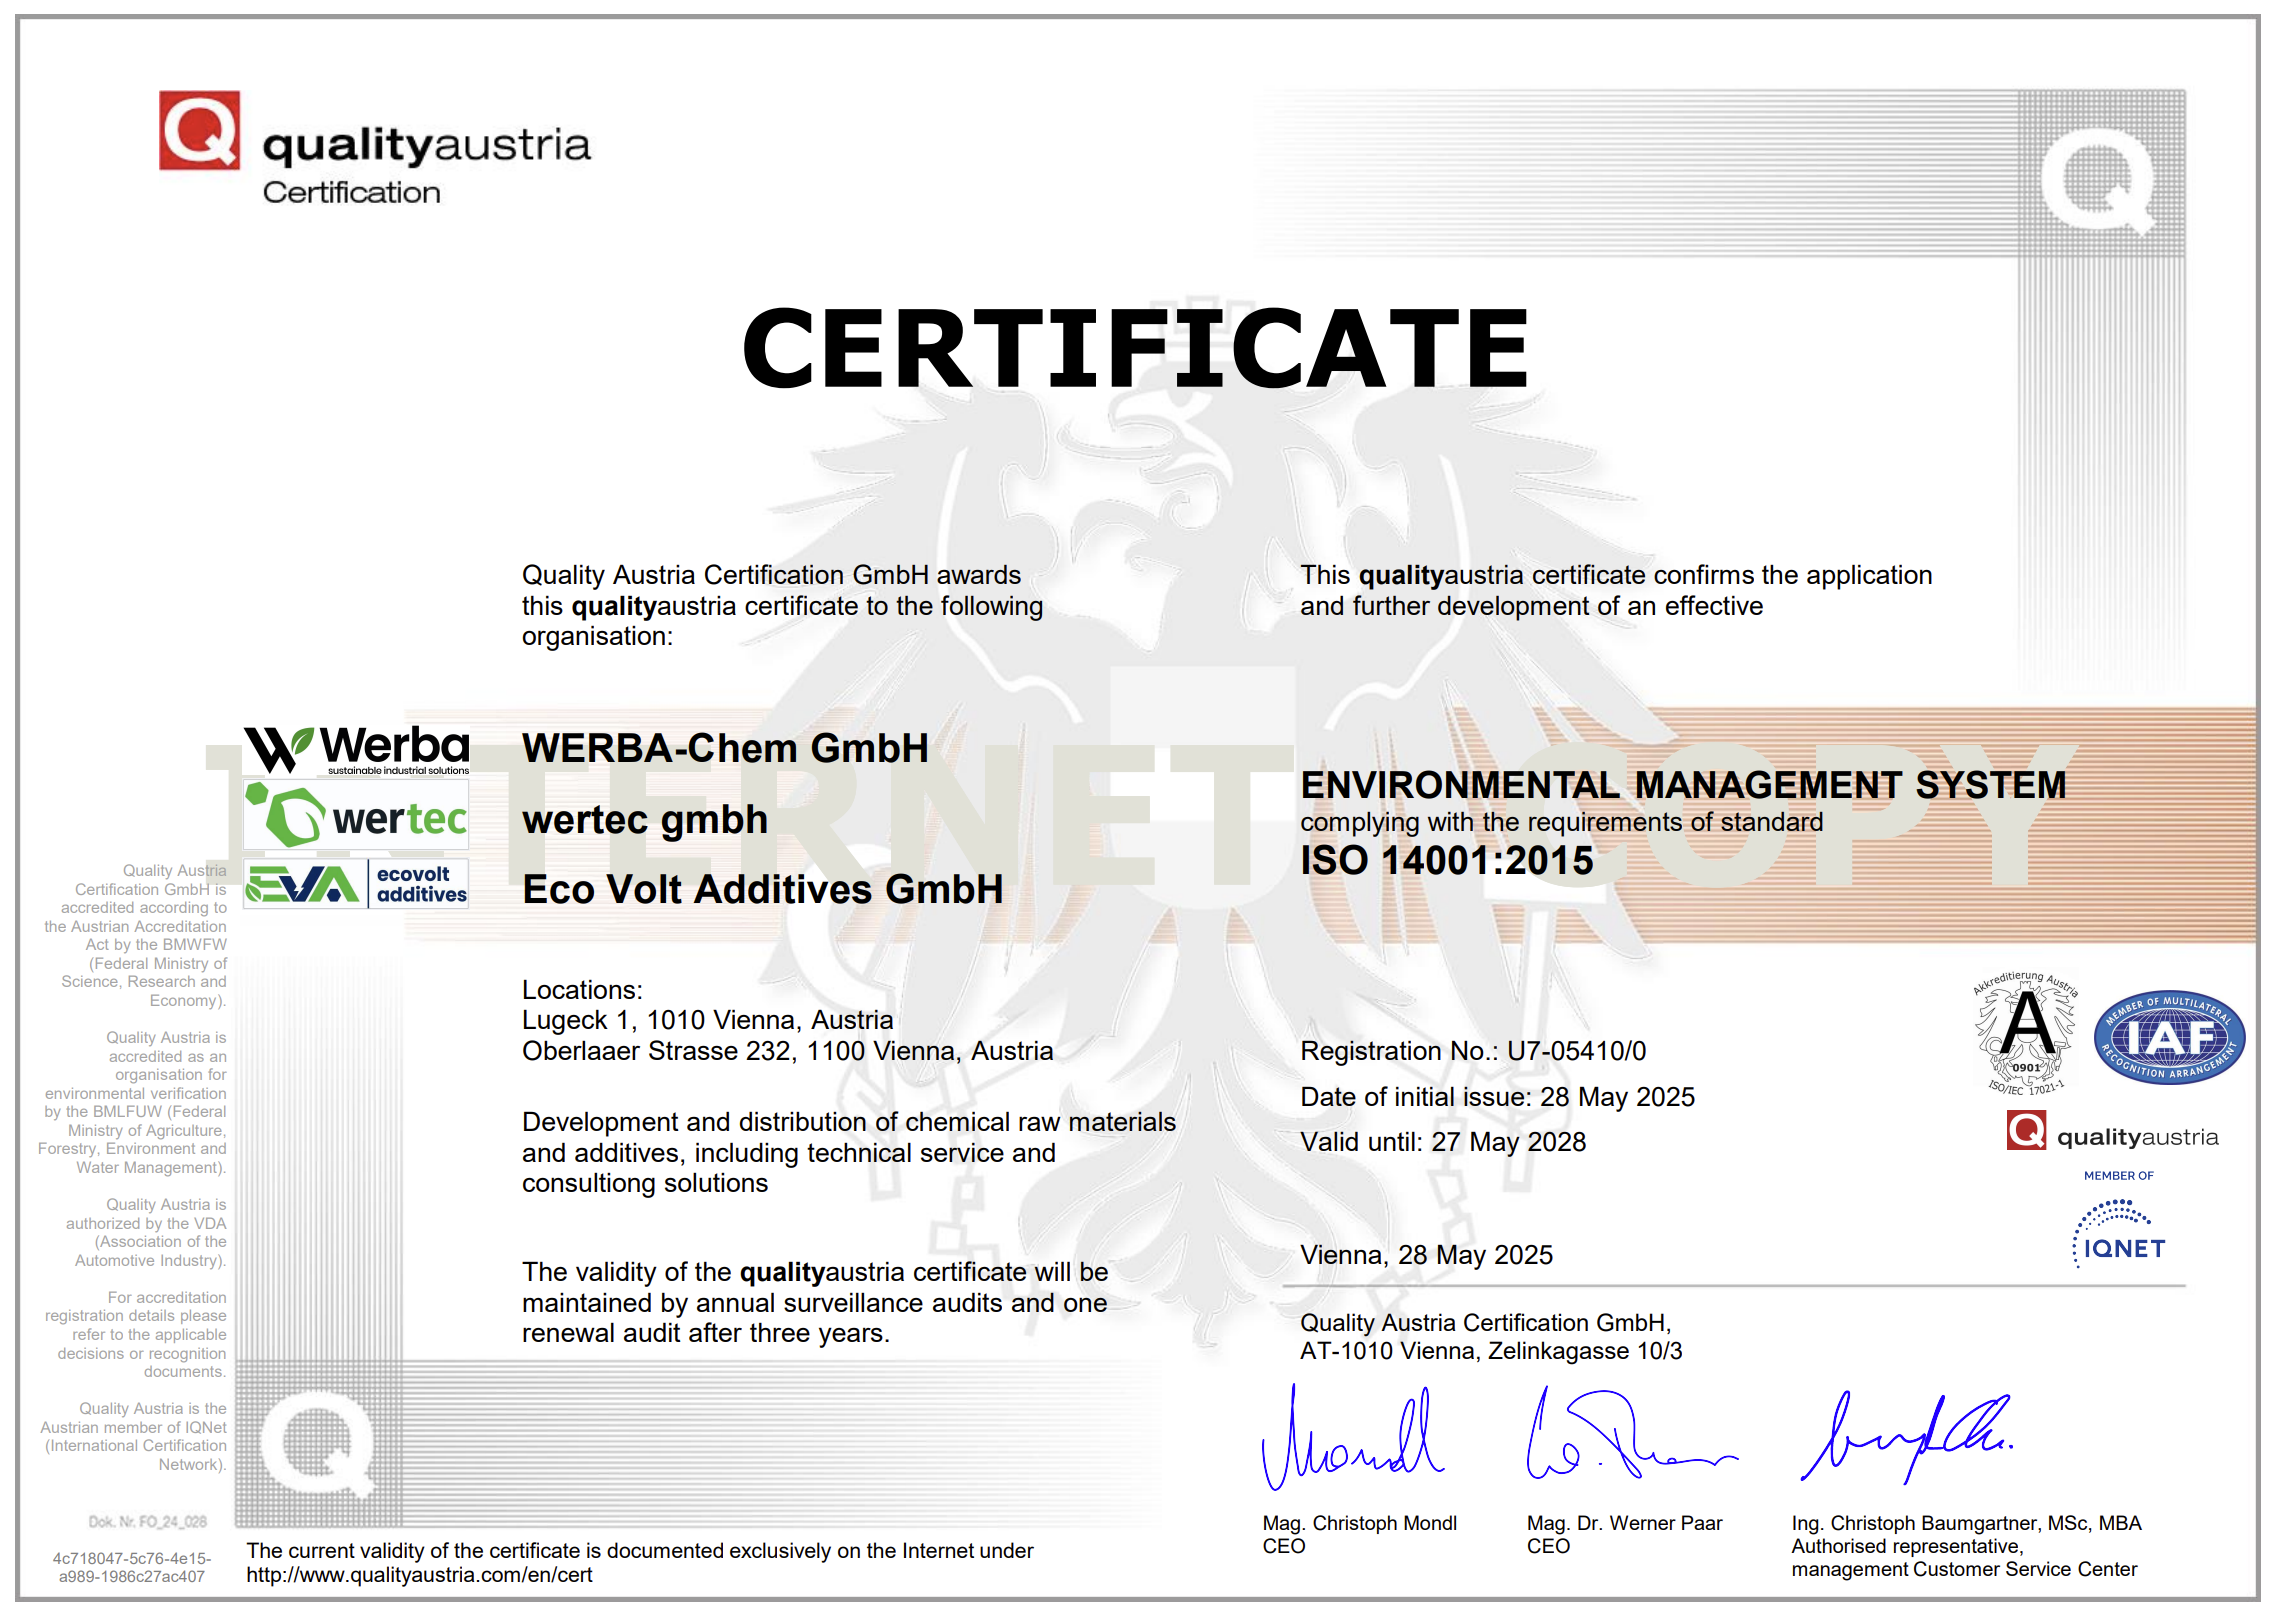This screenshot has height=1618, width=2276.
Task: Click the small qualityaustria logo above MEMBER OF
Action: pos(2112,1131)
